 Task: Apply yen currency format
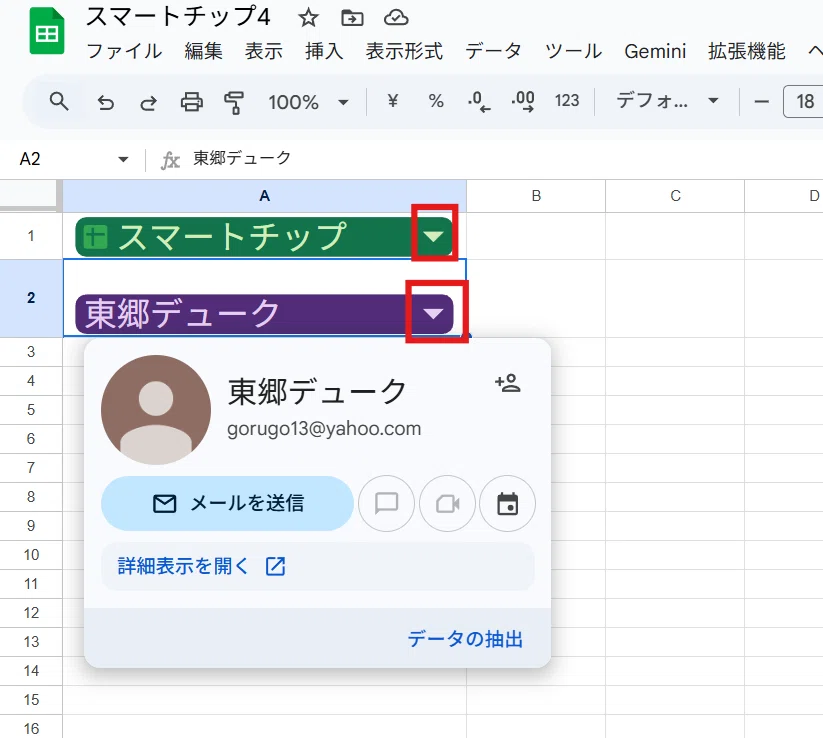(393, 101)
